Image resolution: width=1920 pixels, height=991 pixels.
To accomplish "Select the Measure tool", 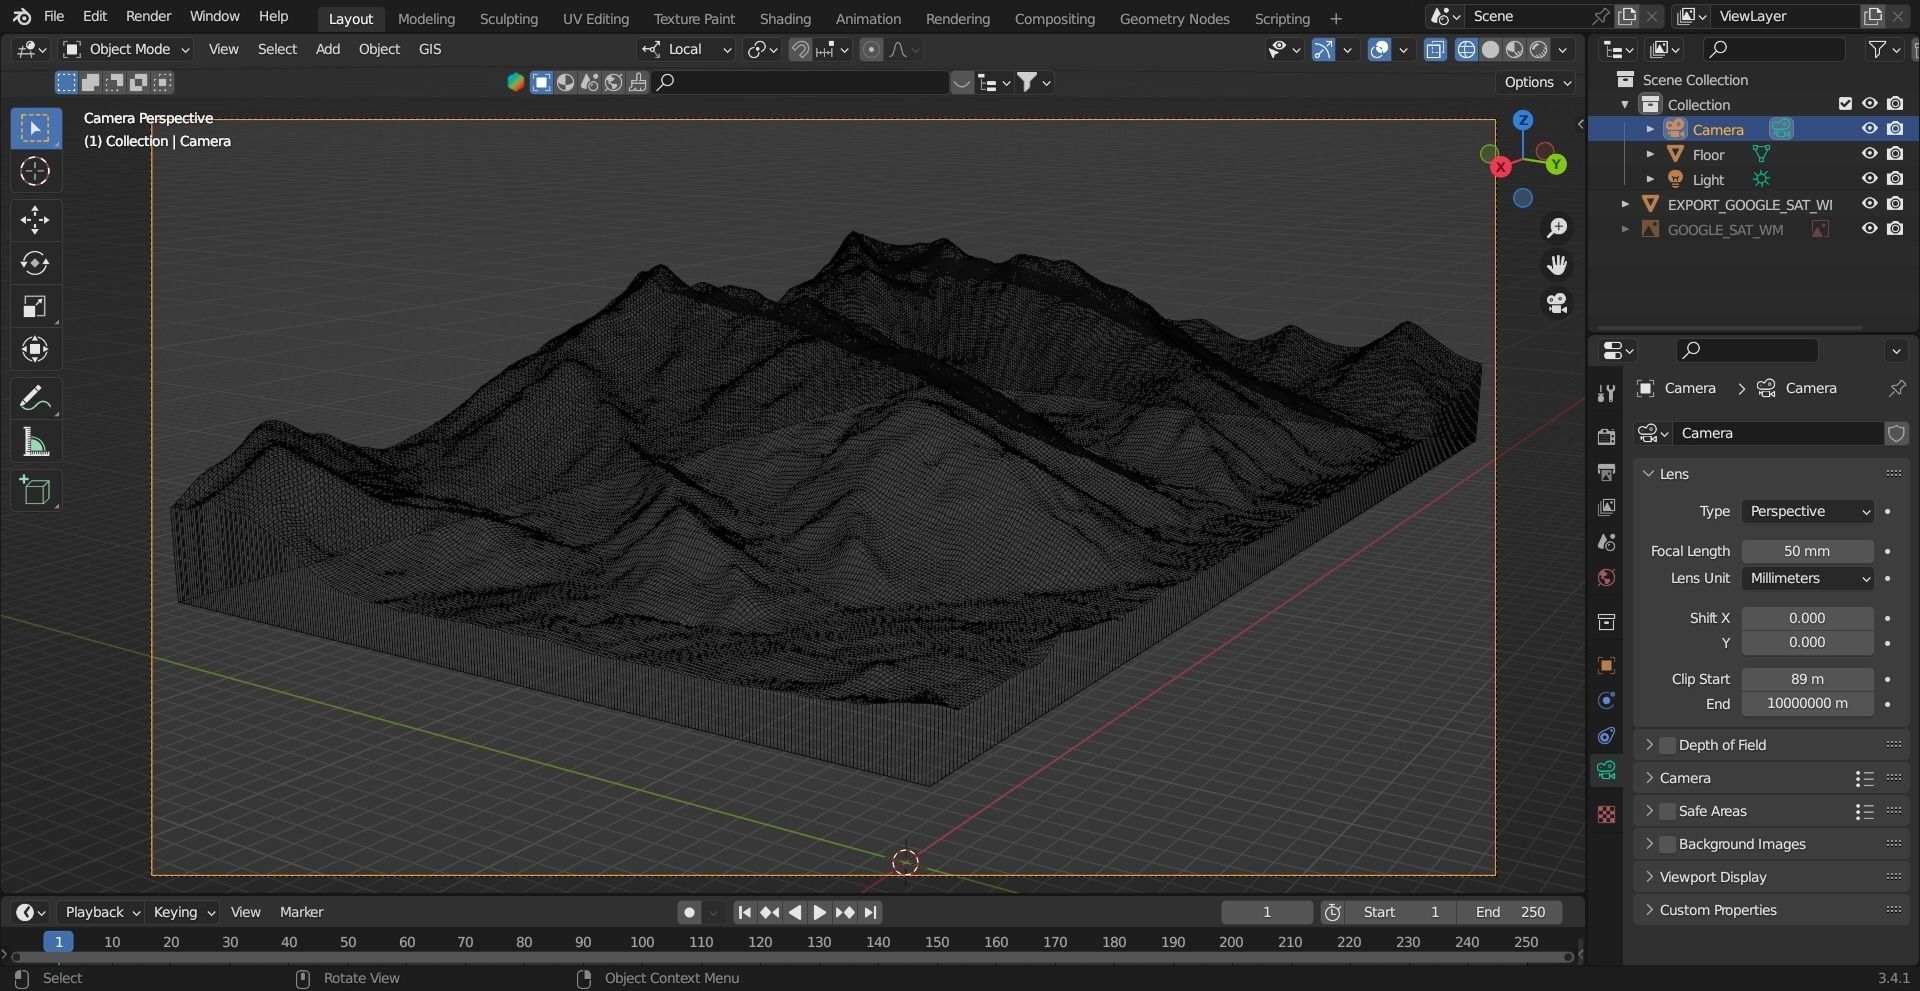I will click(35, 442).
